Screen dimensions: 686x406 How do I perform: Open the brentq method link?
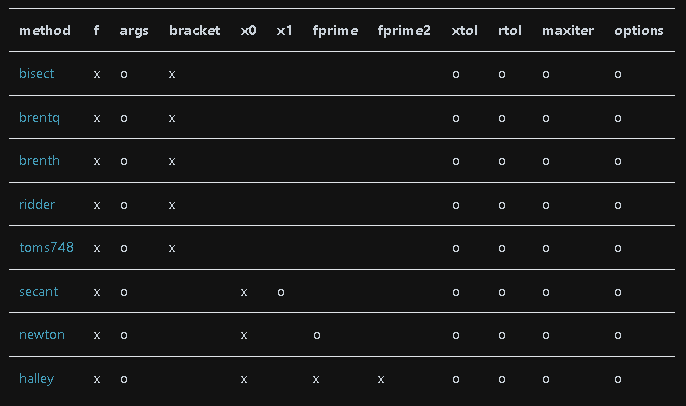40,118
